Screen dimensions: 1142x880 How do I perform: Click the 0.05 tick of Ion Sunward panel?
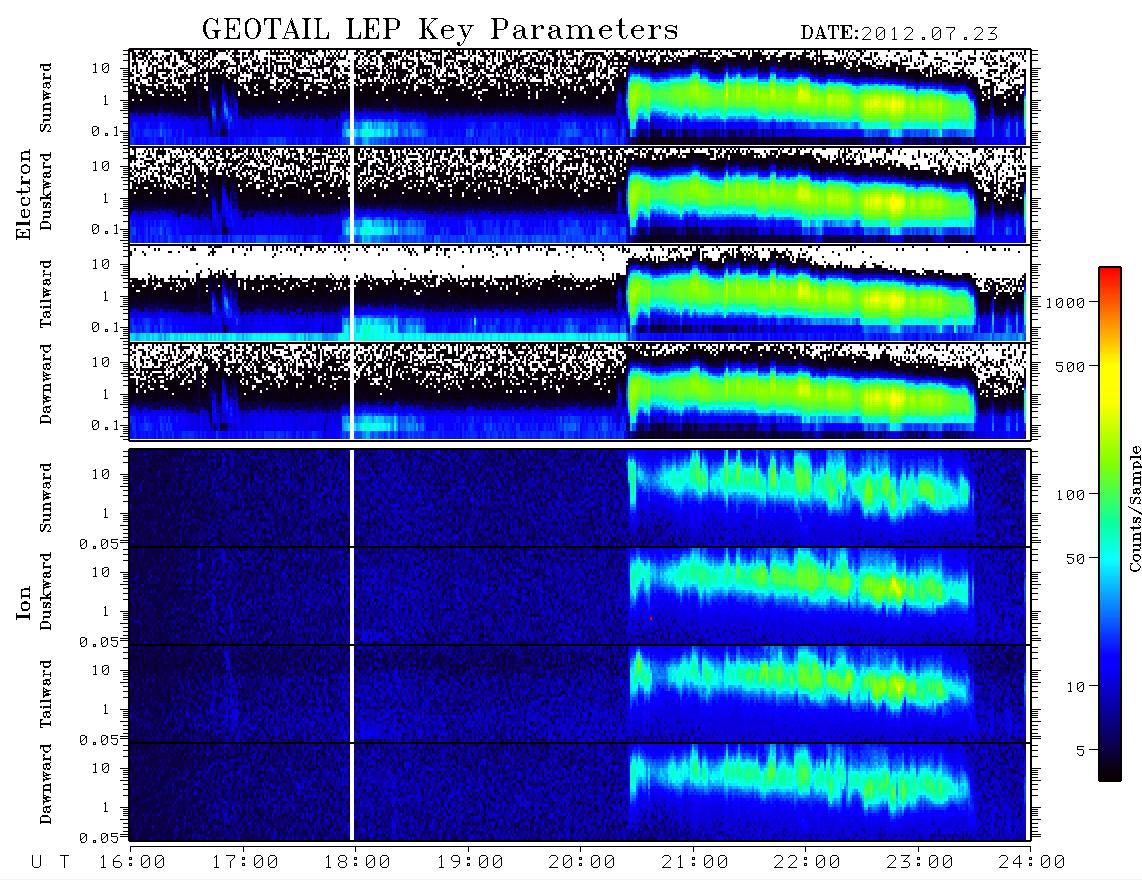98,543
